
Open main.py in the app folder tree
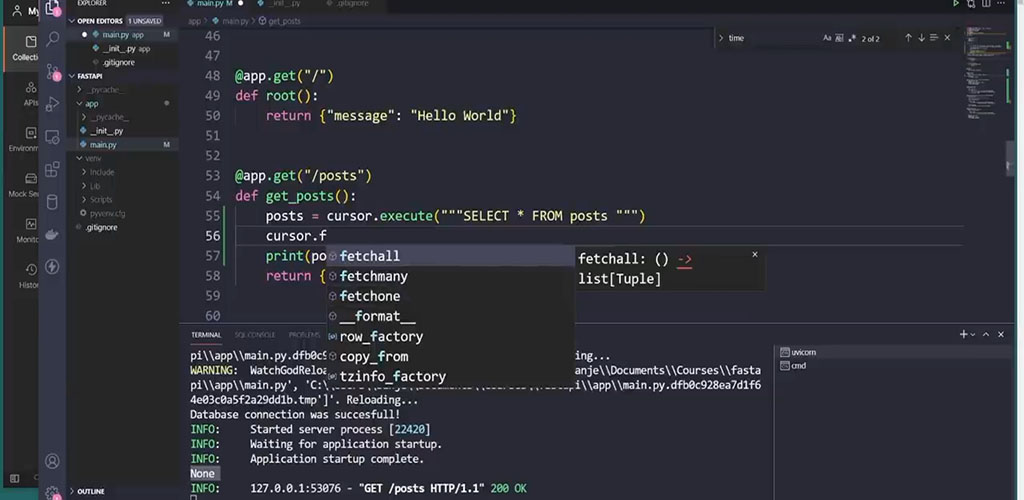click(x=124, y=144)
